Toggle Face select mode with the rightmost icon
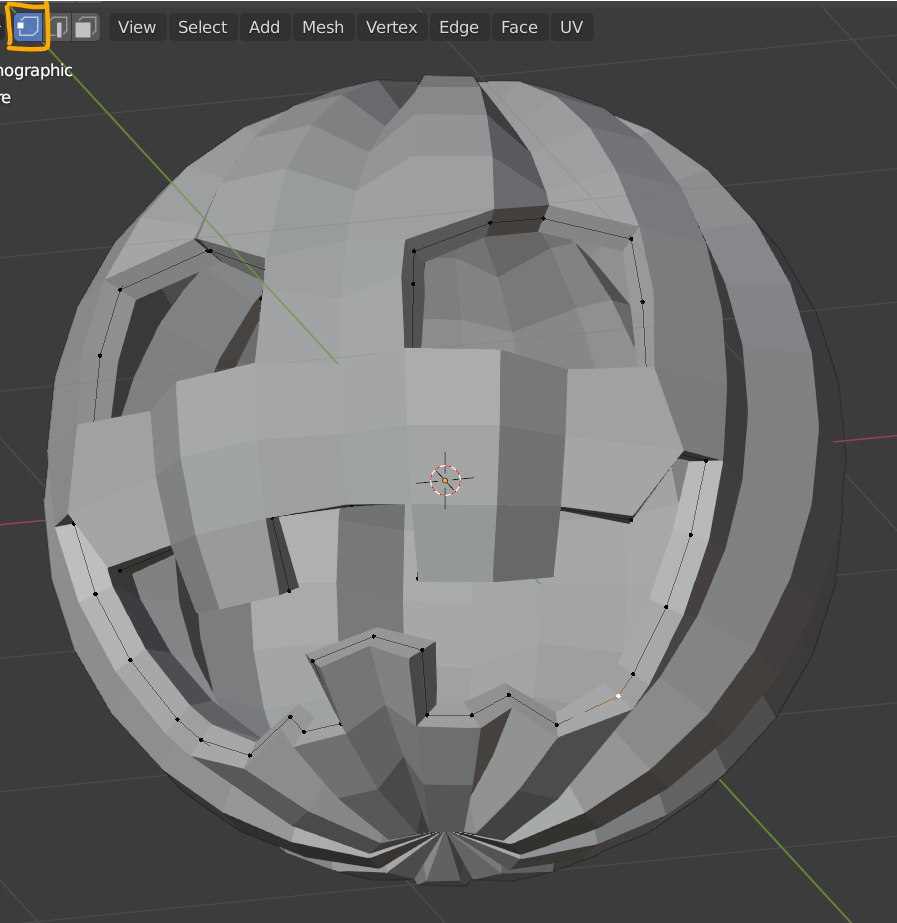897x923 pixels. pos(84,27)
